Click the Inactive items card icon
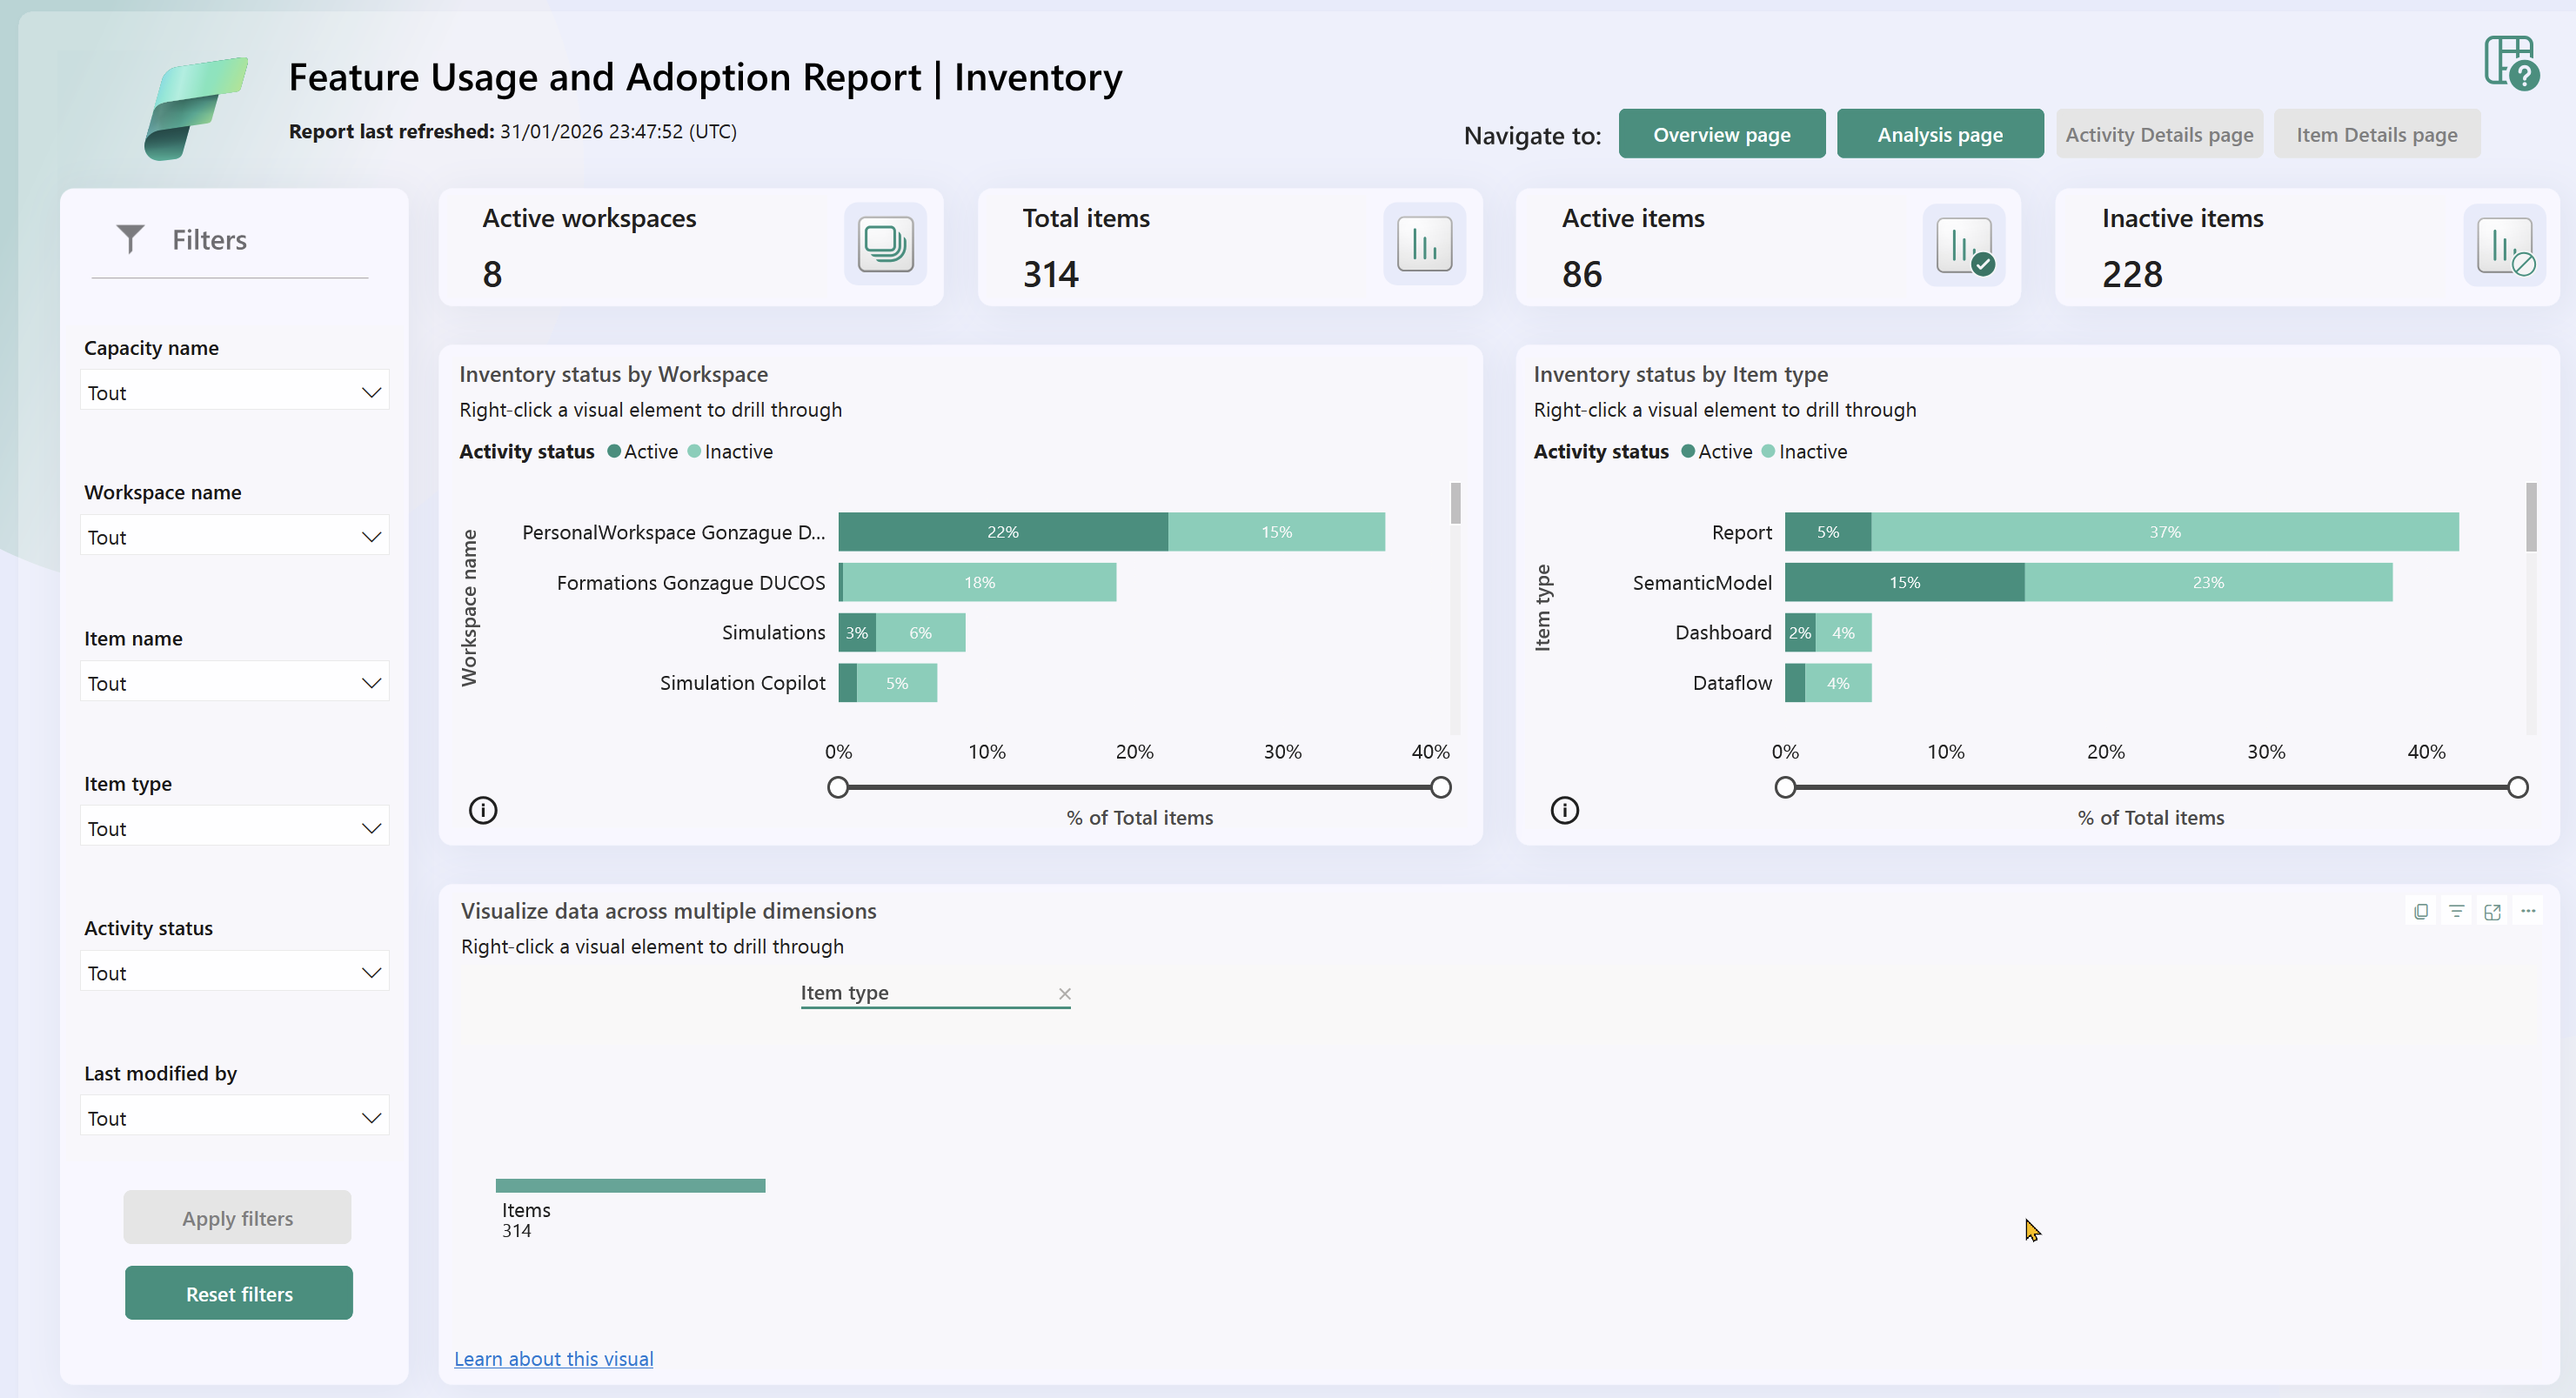2576x1398 pixels. pyautogui.click(x=2504, y=246)
